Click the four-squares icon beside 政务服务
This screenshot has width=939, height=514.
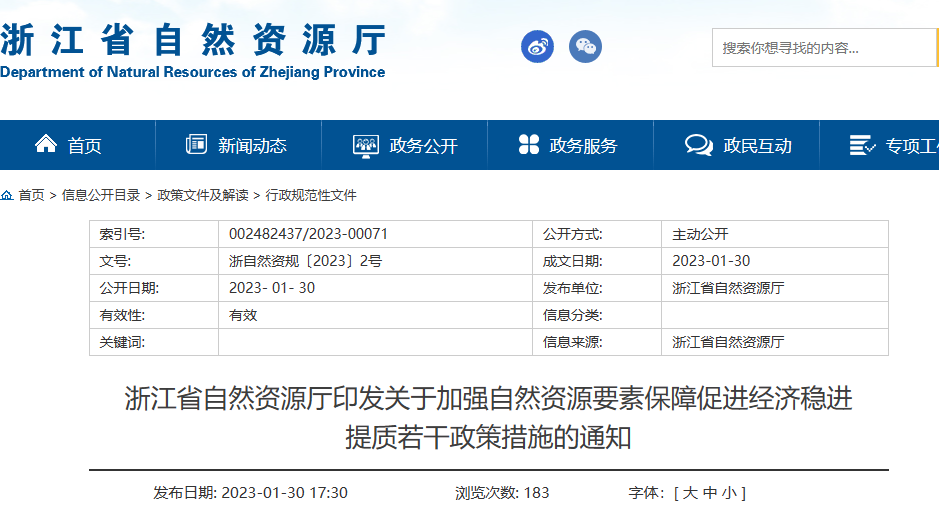click(529, 145)
